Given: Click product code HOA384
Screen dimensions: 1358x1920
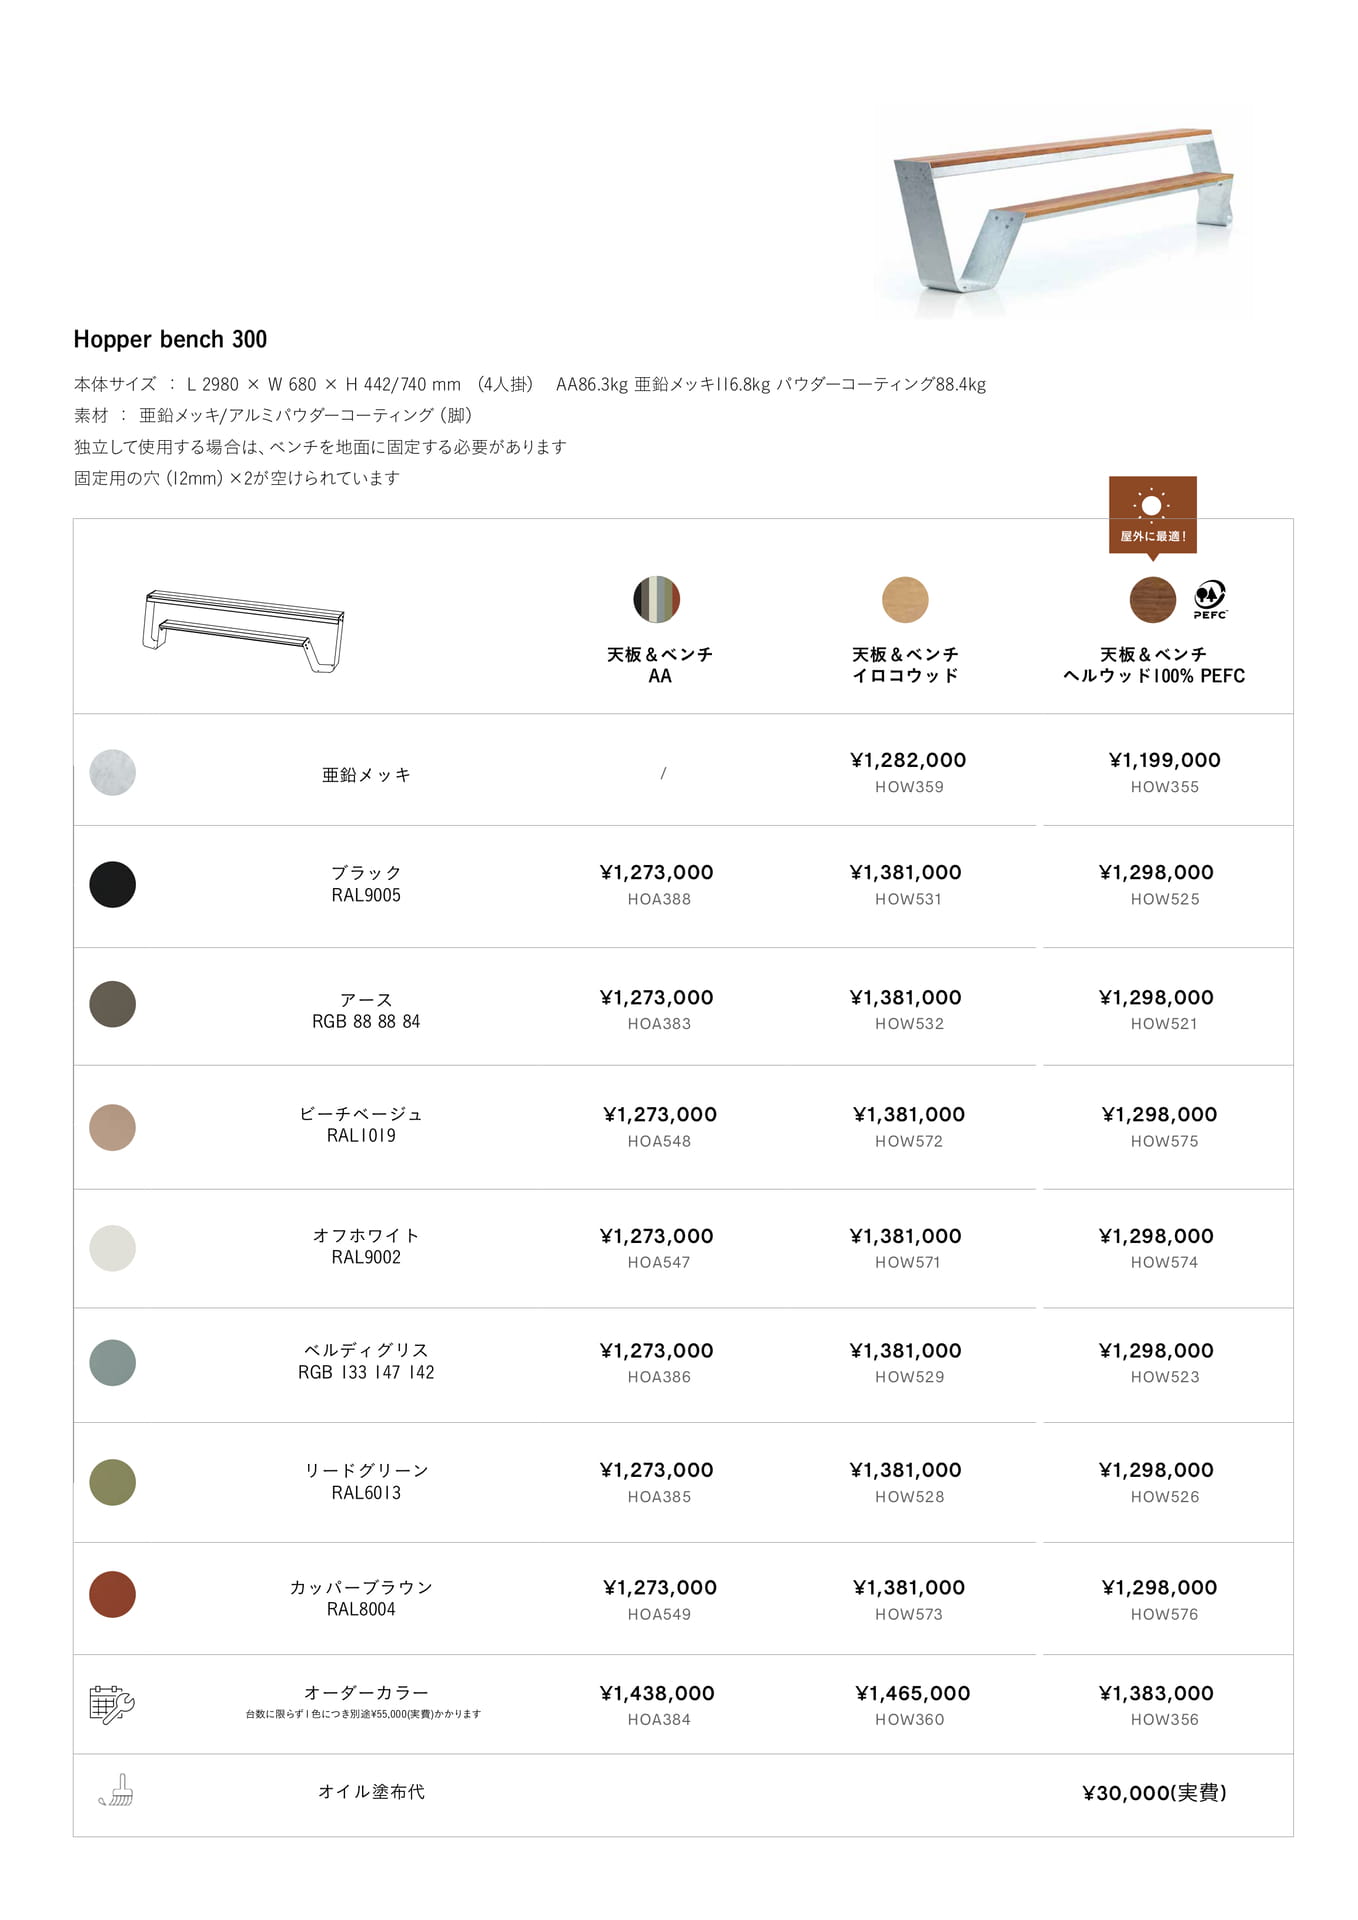Looking at the screenshot, I should click(x=659, y=1720).
